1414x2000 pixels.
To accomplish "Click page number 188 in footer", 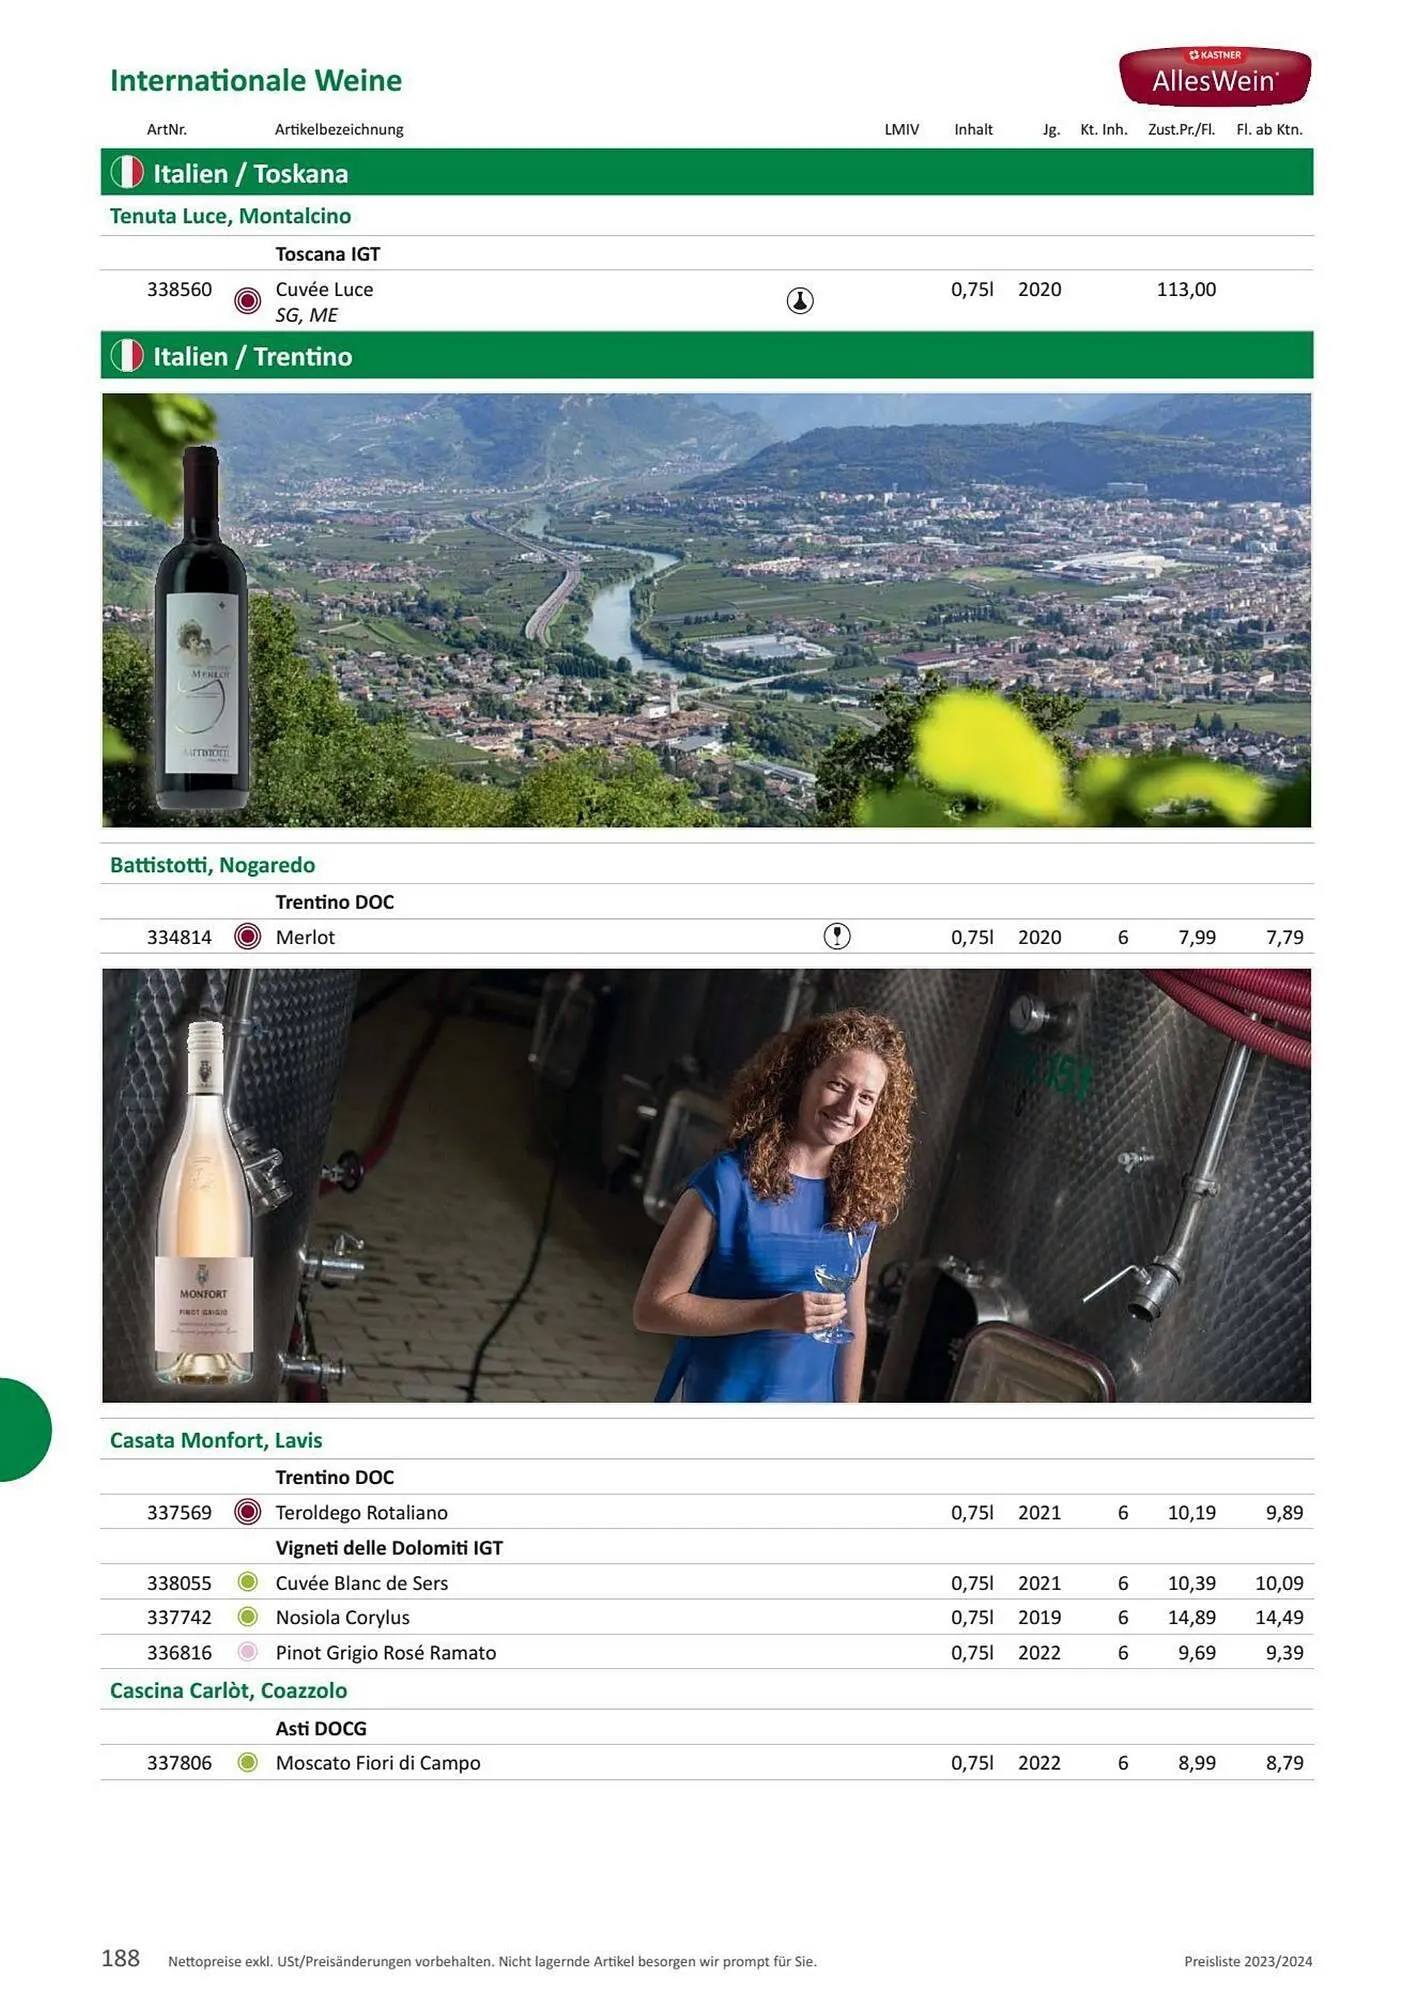I will coord(121,1957).
